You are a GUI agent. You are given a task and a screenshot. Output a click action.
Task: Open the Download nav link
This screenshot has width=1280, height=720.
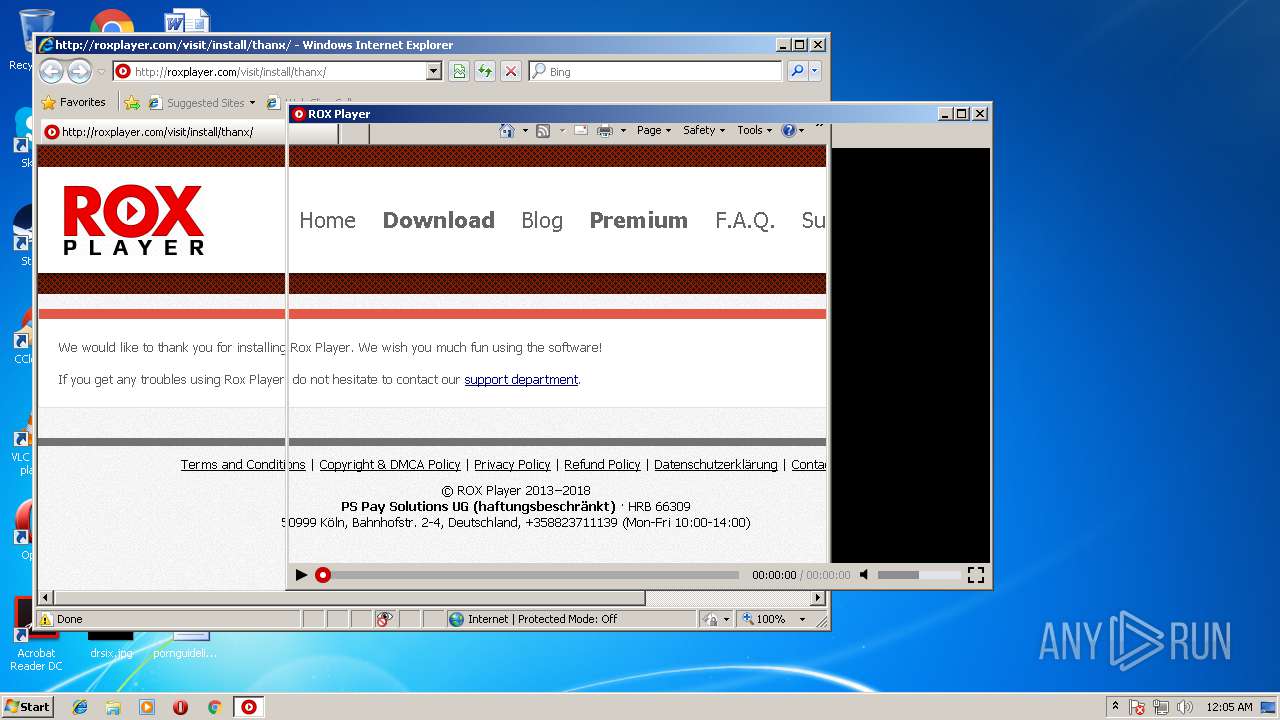(x=438, y=220)
